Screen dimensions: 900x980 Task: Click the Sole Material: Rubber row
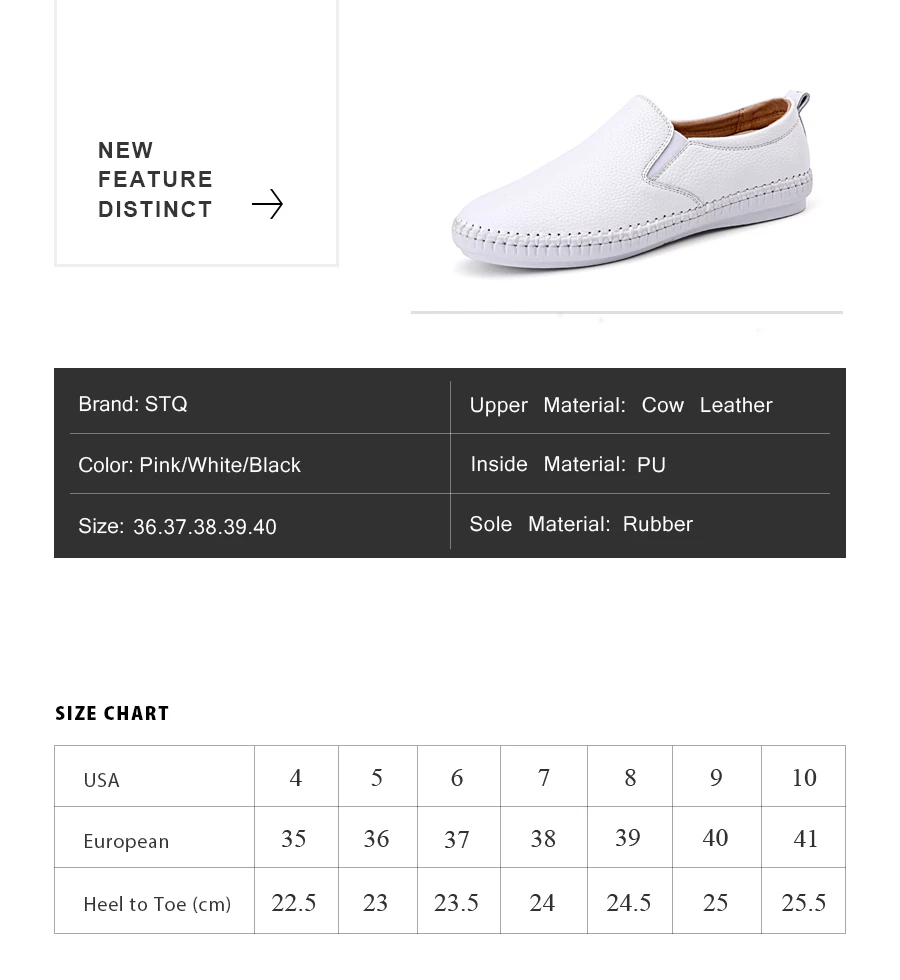(581, 524)
